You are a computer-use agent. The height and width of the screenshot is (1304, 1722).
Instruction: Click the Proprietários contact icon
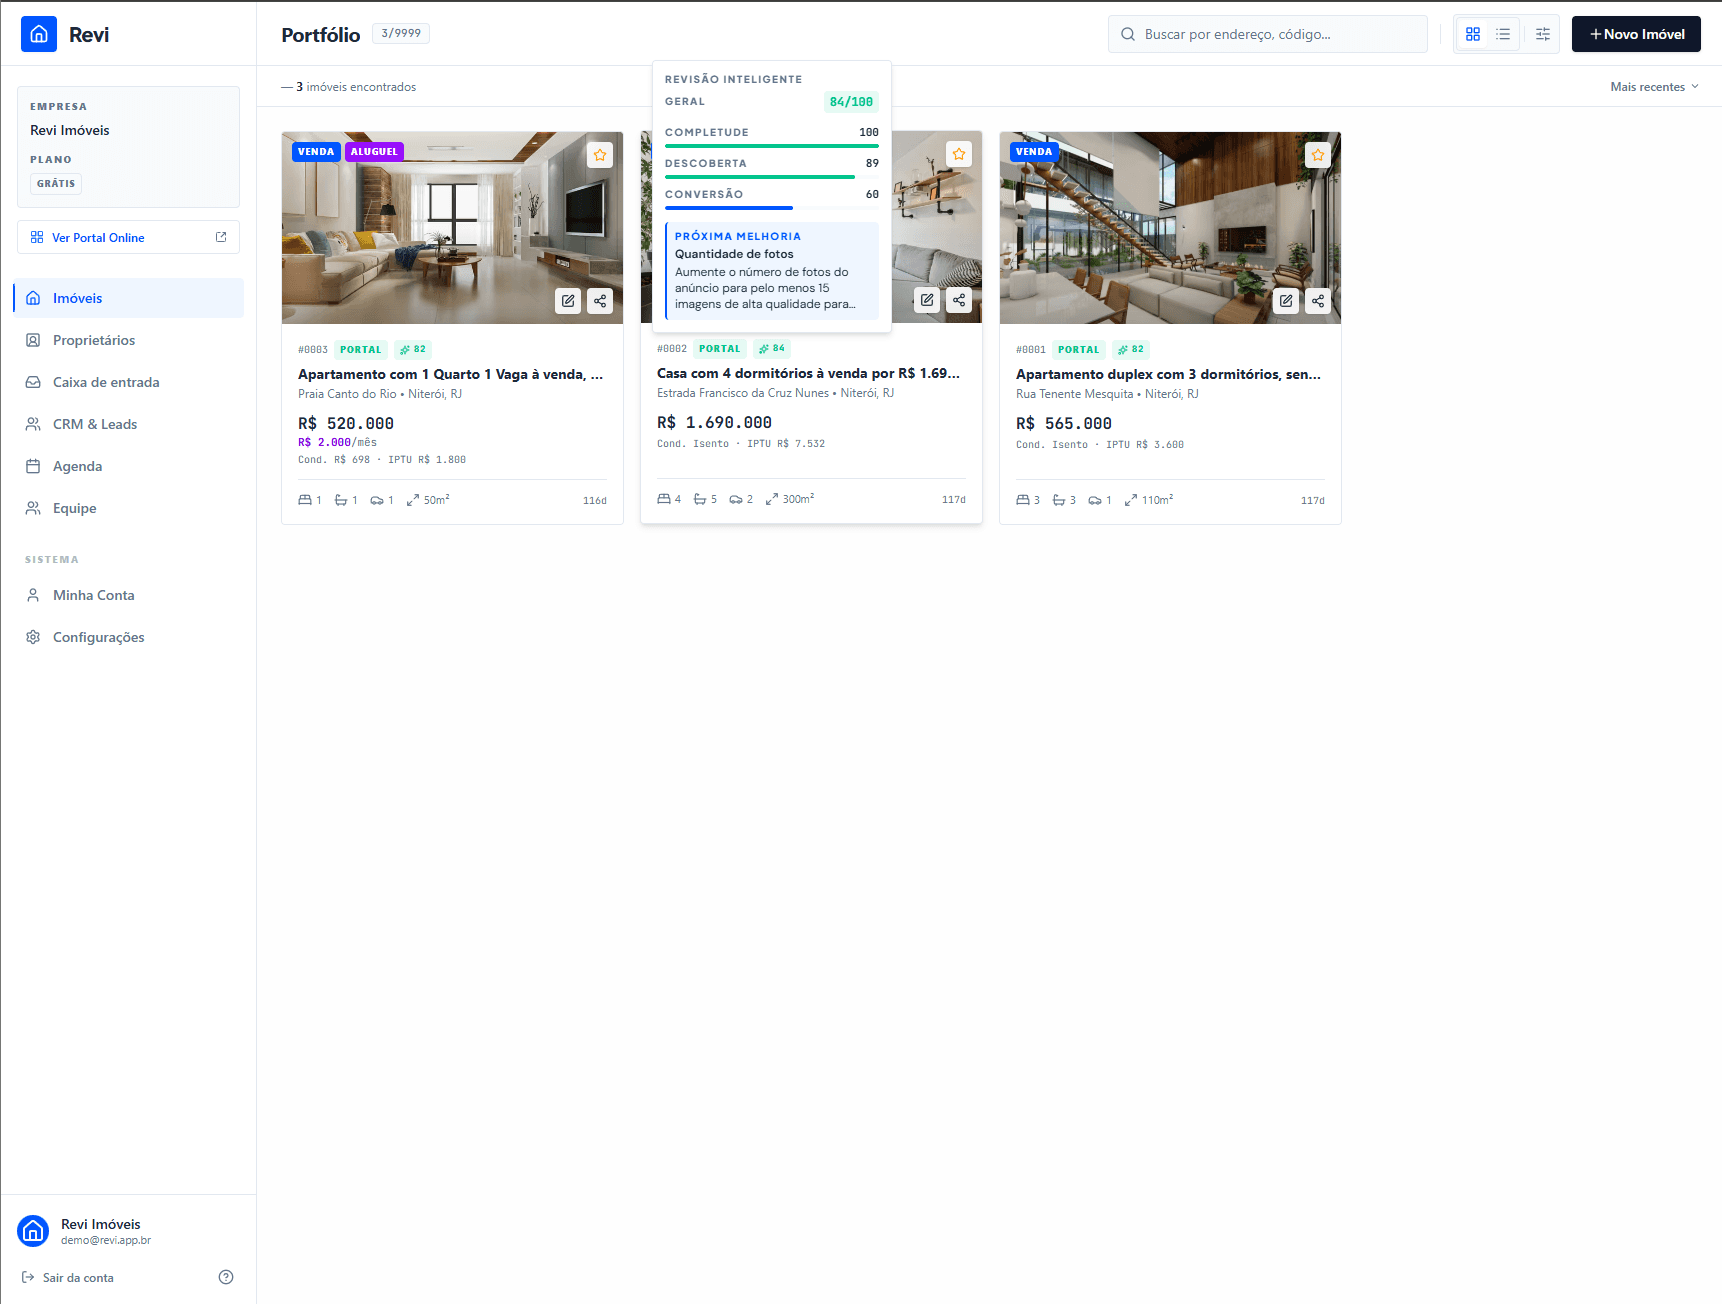pyautogui.click(x=33, y=340)
